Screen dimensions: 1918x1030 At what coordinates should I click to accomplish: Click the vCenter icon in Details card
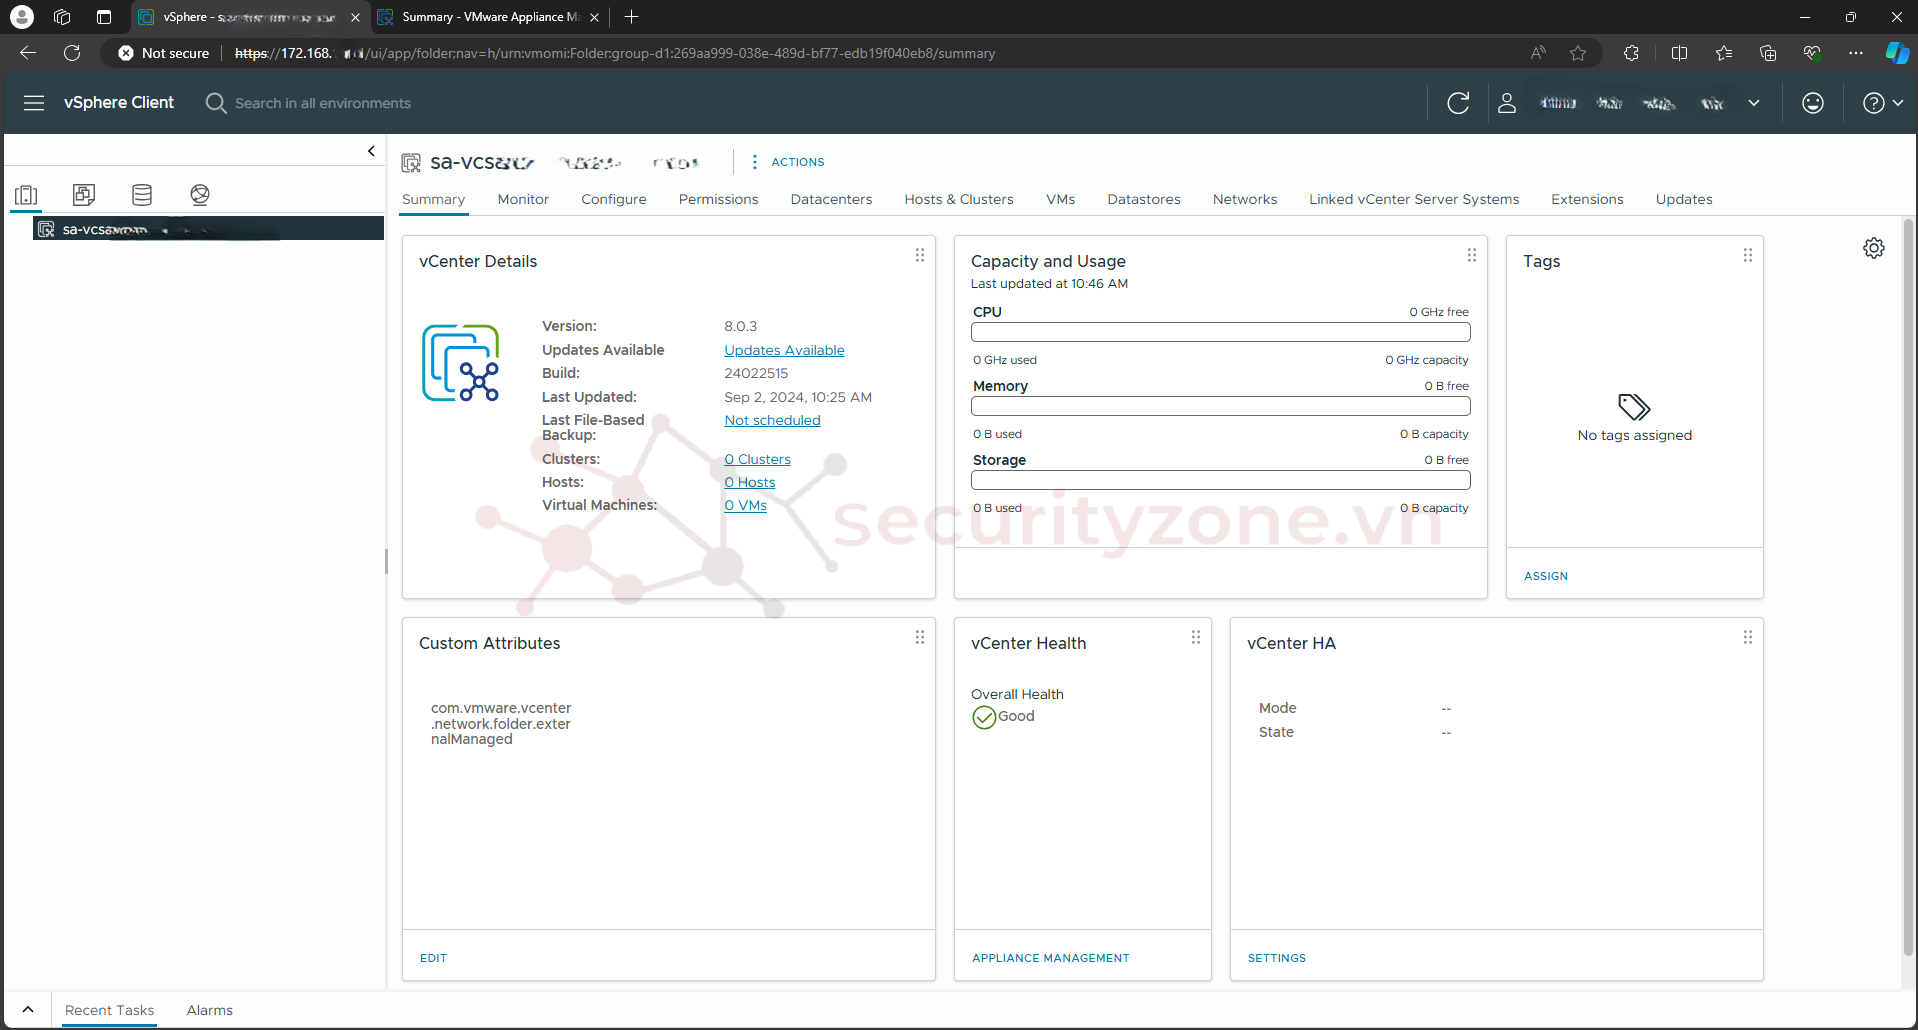pyautogui.click(x=460, y=363)
